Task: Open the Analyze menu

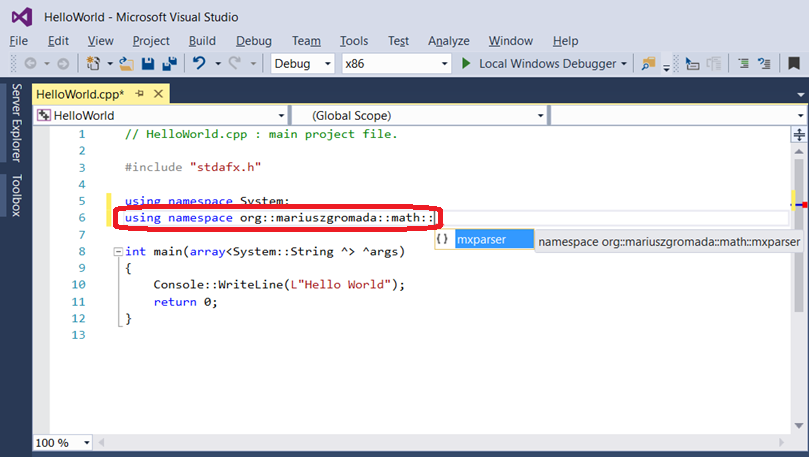Action: click(449, 41)
